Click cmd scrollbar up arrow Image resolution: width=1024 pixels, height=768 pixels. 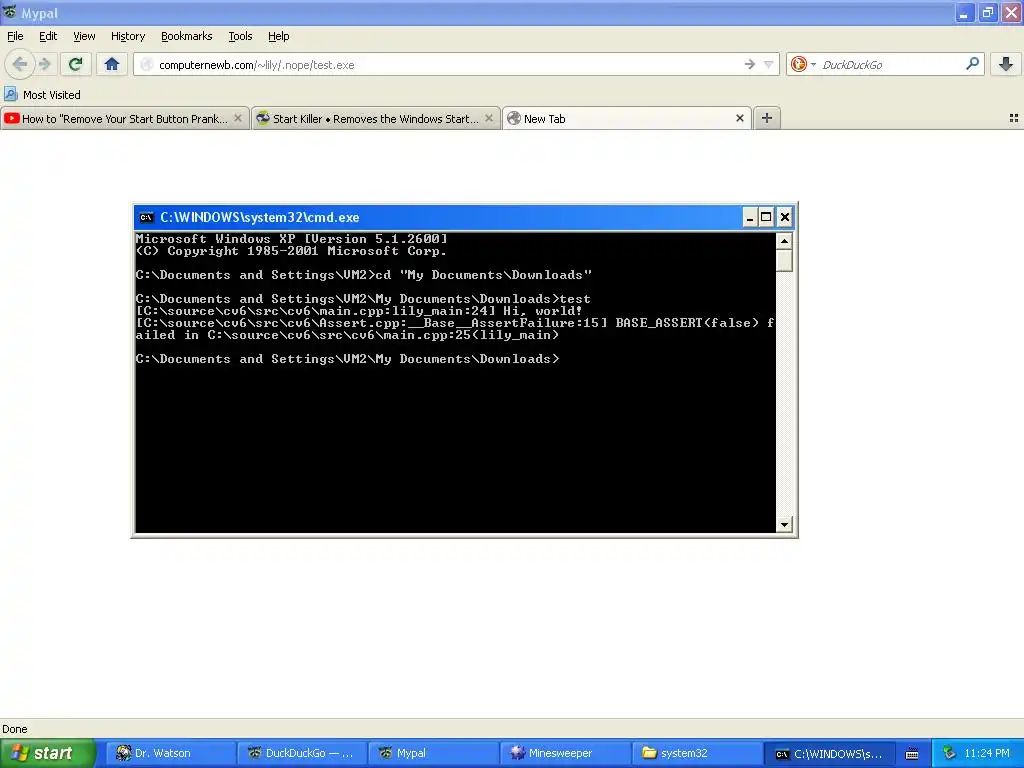point(784,241)
